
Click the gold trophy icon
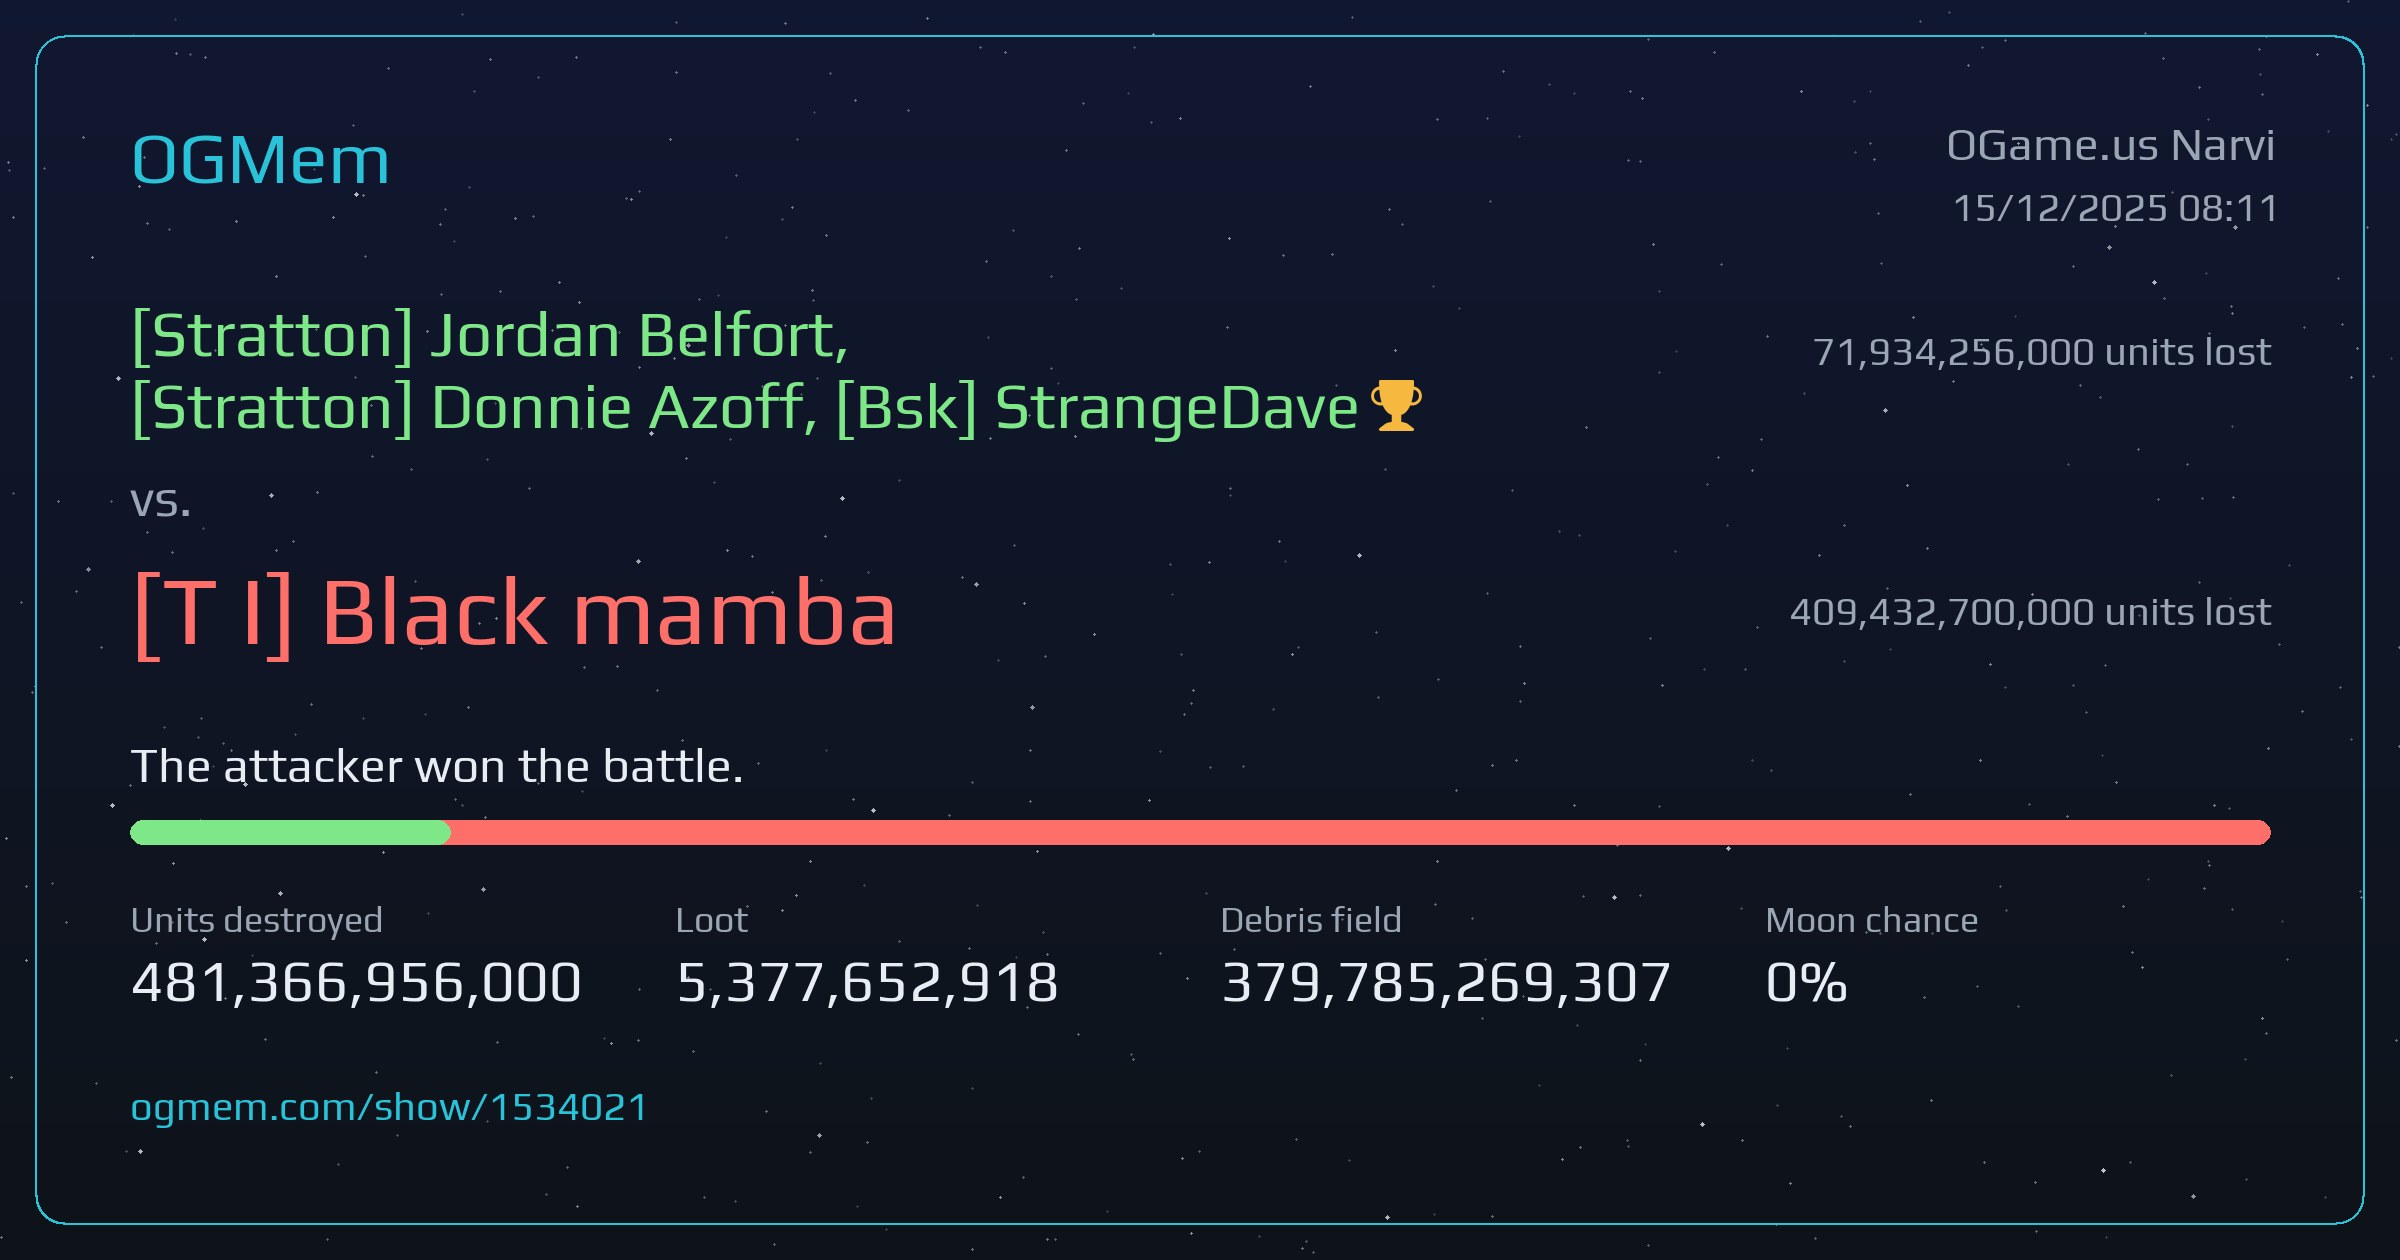coord(1396,406)
